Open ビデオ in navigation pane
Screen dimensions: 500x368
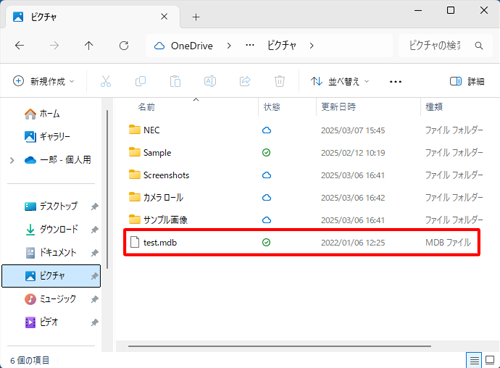pyautogui.click(x=42, y=322)
